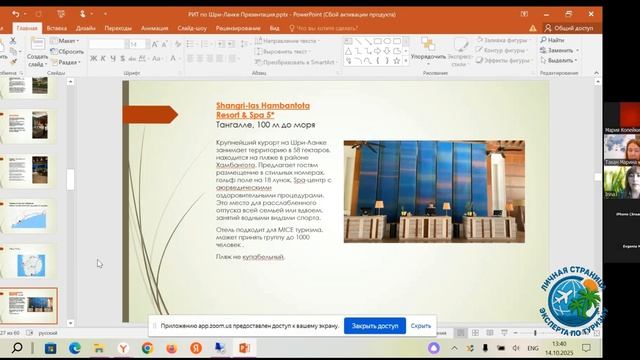Open Направление текста dropdown
This screenshot has width=640, height=360.
(287, 41)
